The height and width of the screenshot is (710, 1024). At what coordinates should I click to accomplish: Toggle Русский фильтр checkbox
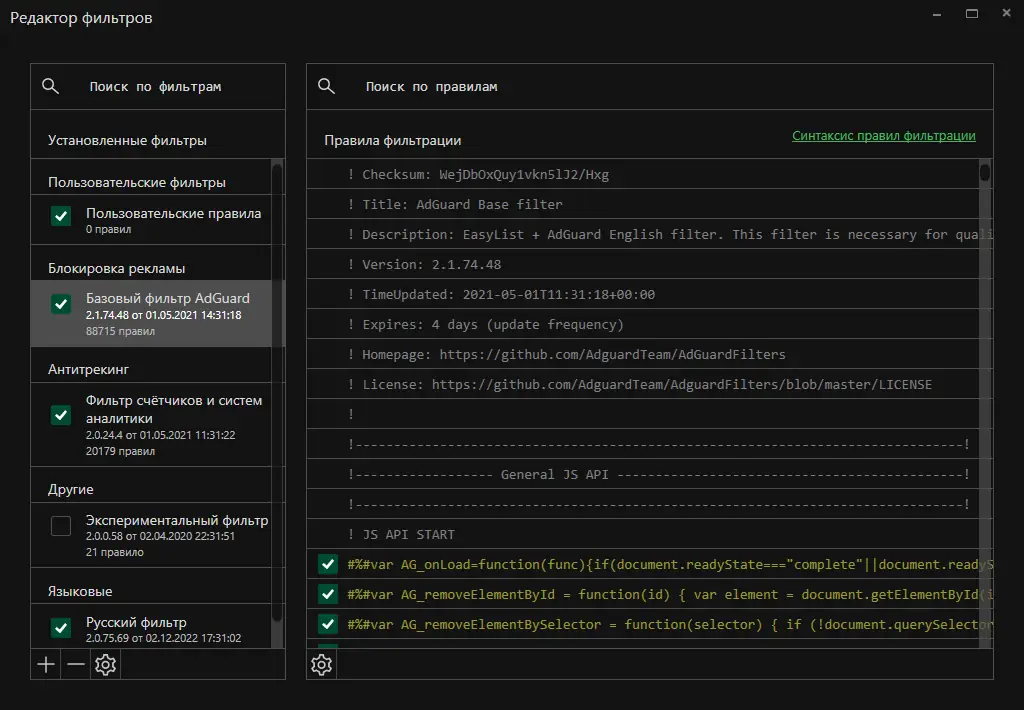pos(61,628)
